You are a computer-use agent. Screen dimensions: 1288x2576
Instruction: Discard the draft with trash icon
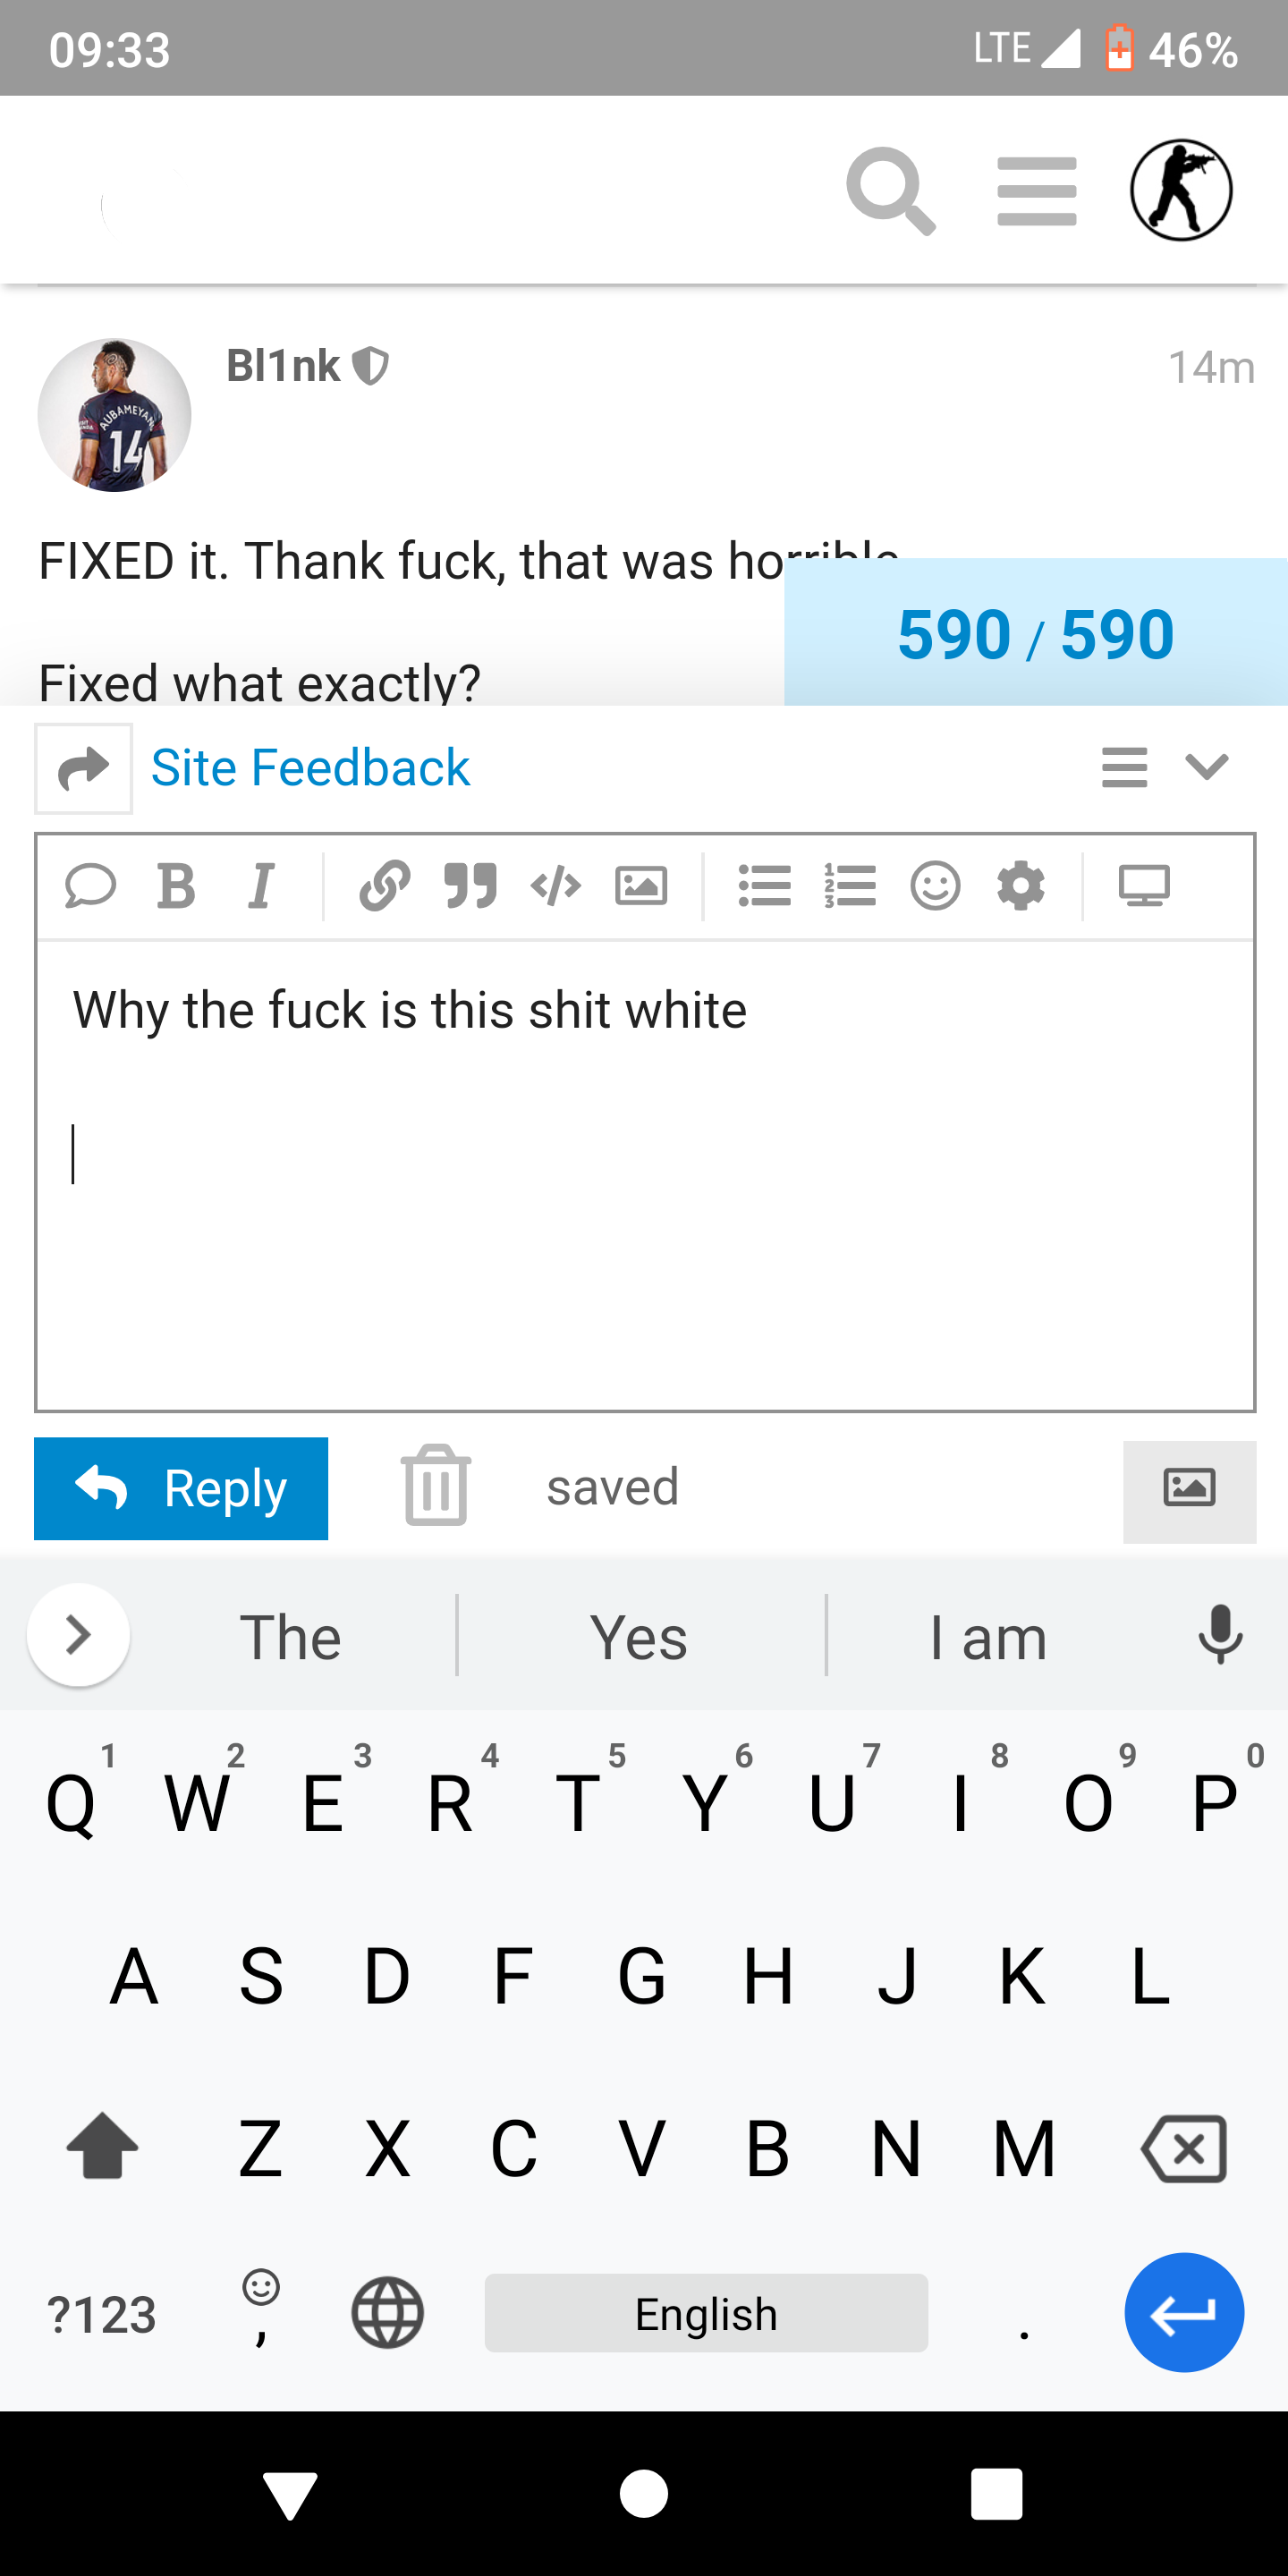coord(436,1486)
